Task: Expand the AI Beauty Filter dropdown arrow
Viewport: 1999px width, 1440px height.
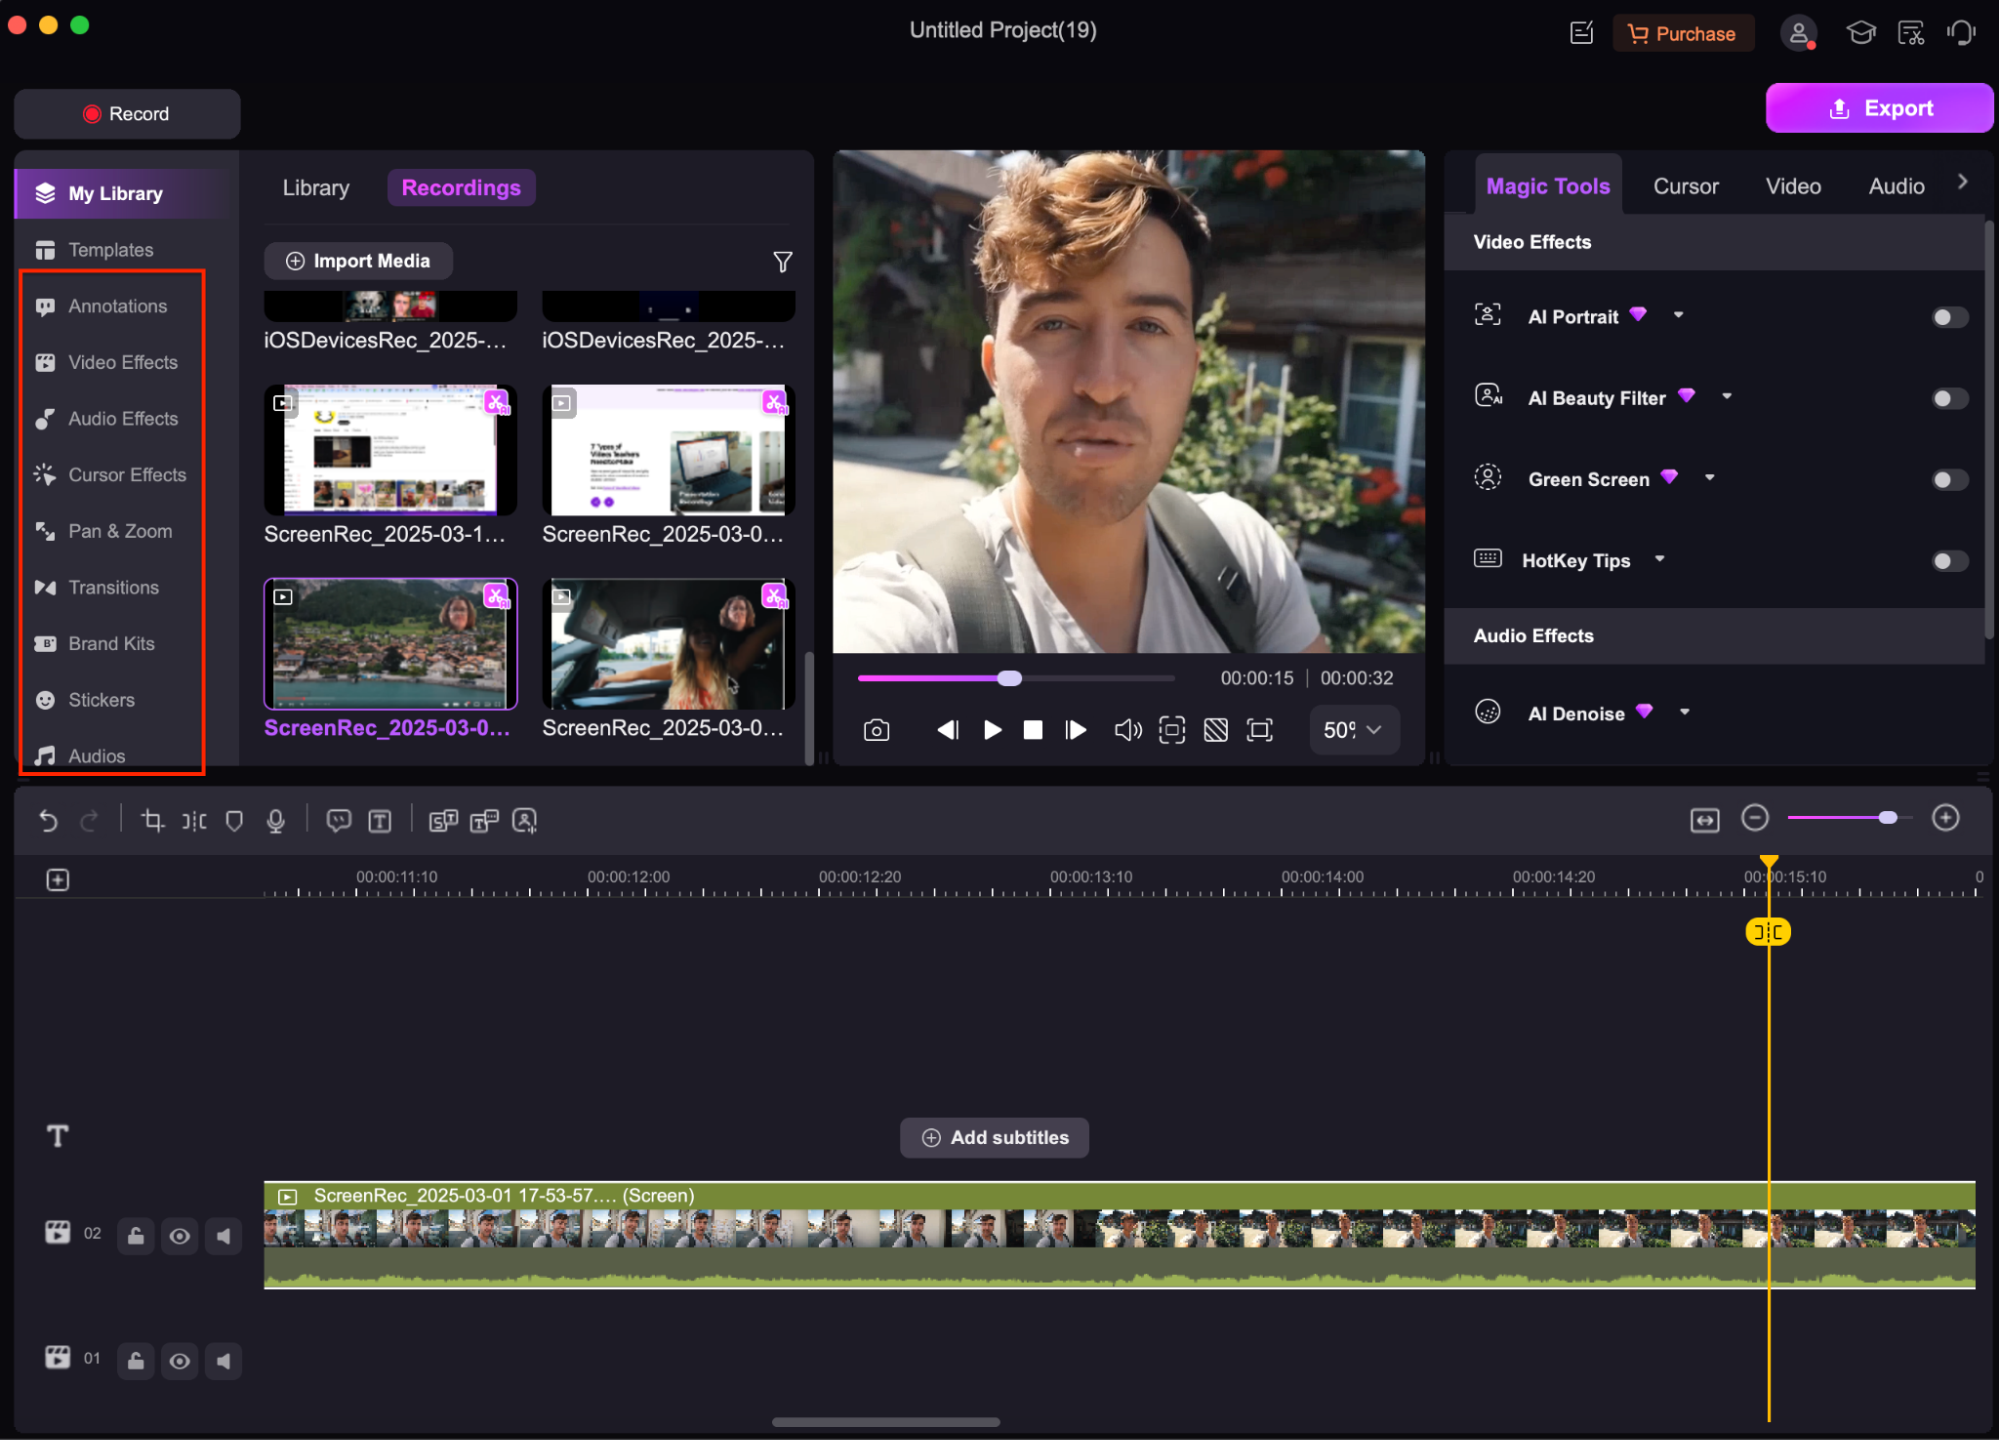Action: click(x=1727, y=397)
